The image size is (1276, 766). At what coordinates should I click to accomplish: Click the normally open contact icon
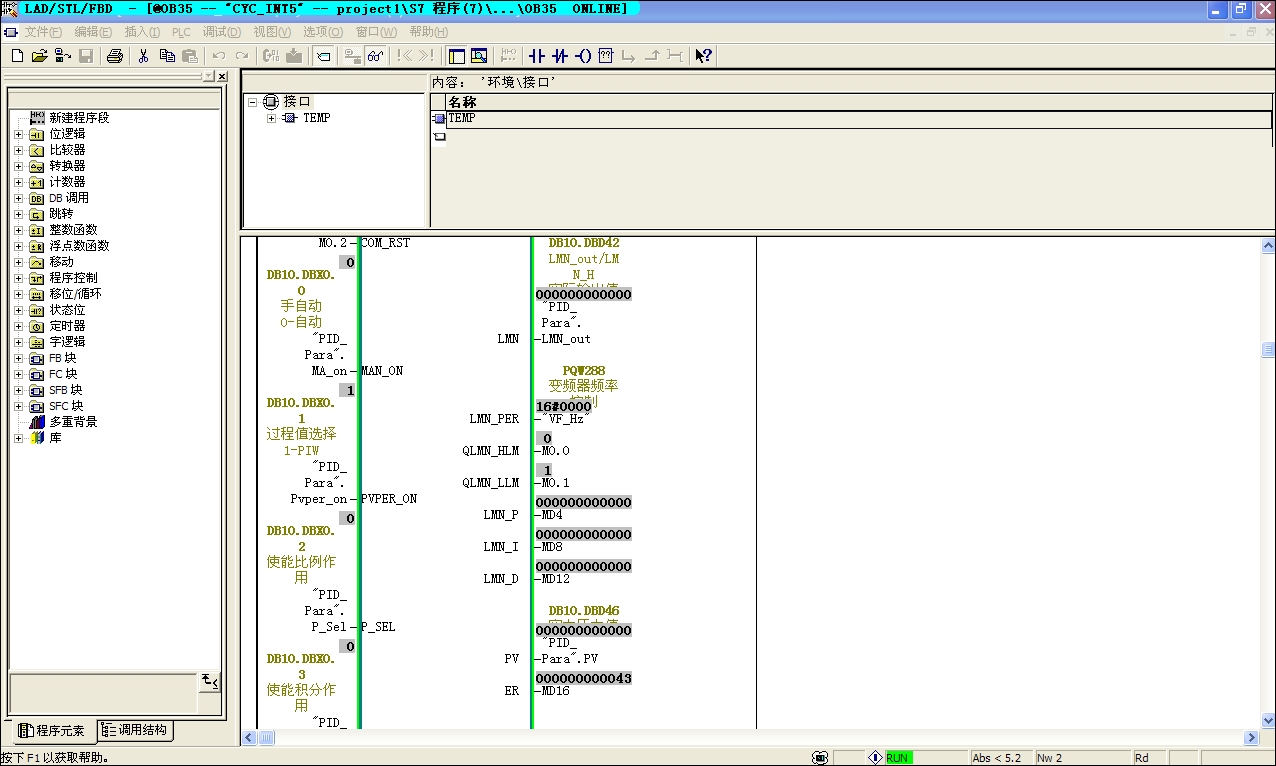pyautogui.click(x=536, y=56)
